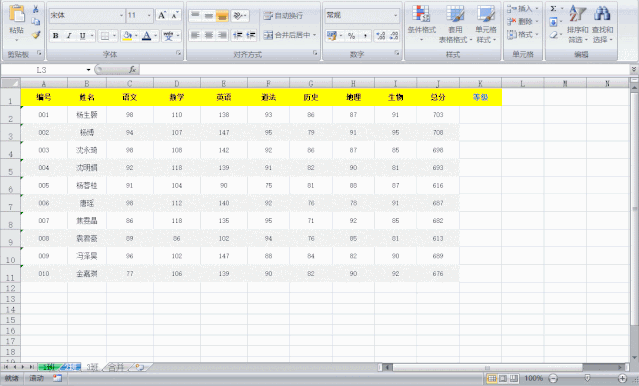Click the Fill down arrow icon
The width and height of the screenshot is (639, 386).
click(x=553, y=22)
